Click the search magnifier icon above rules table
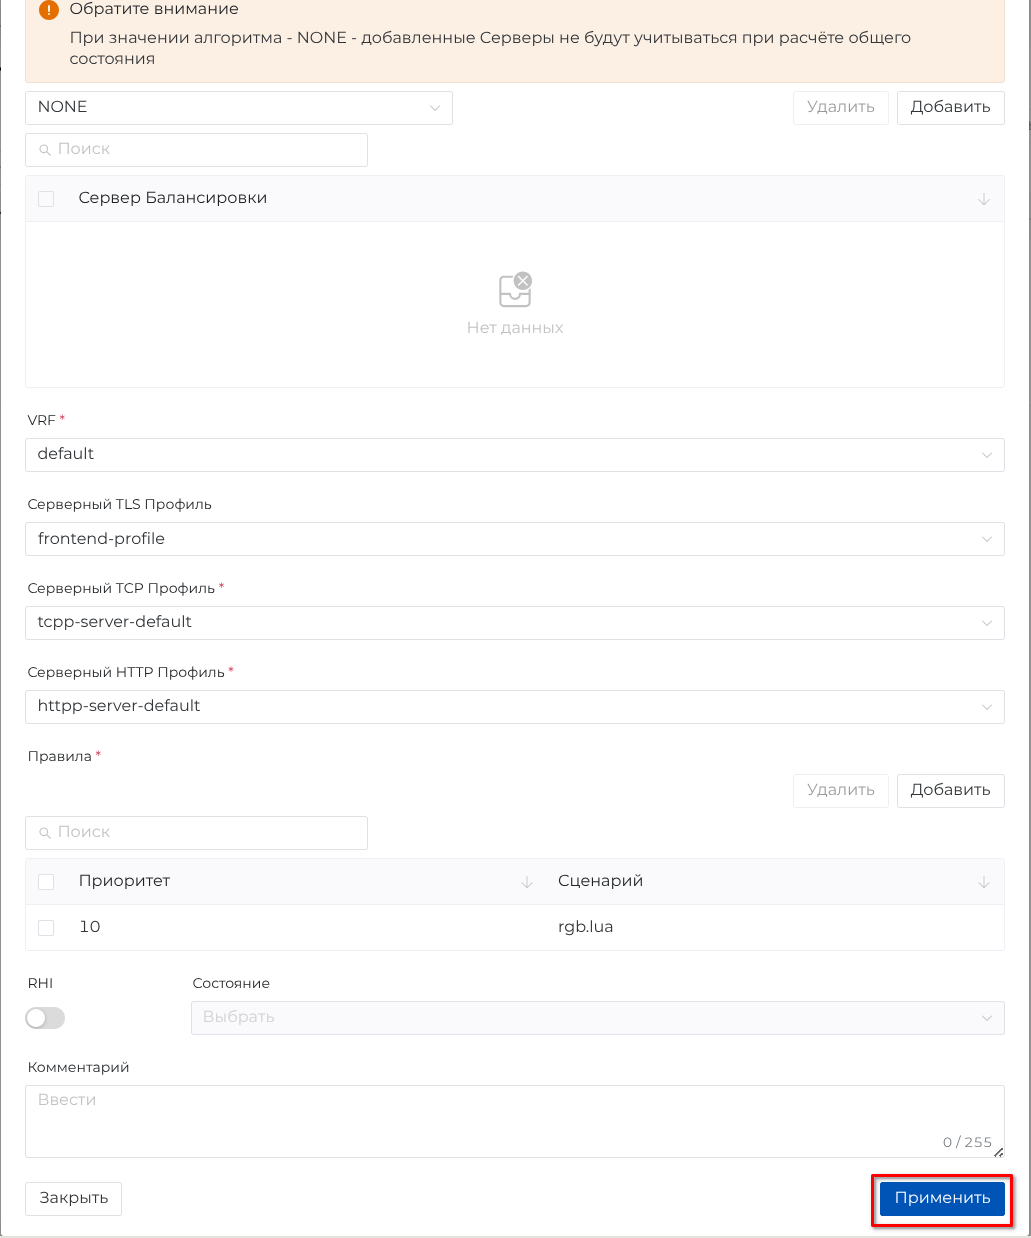Viewport: 1031px width, 1238px height. click(45, 833)
